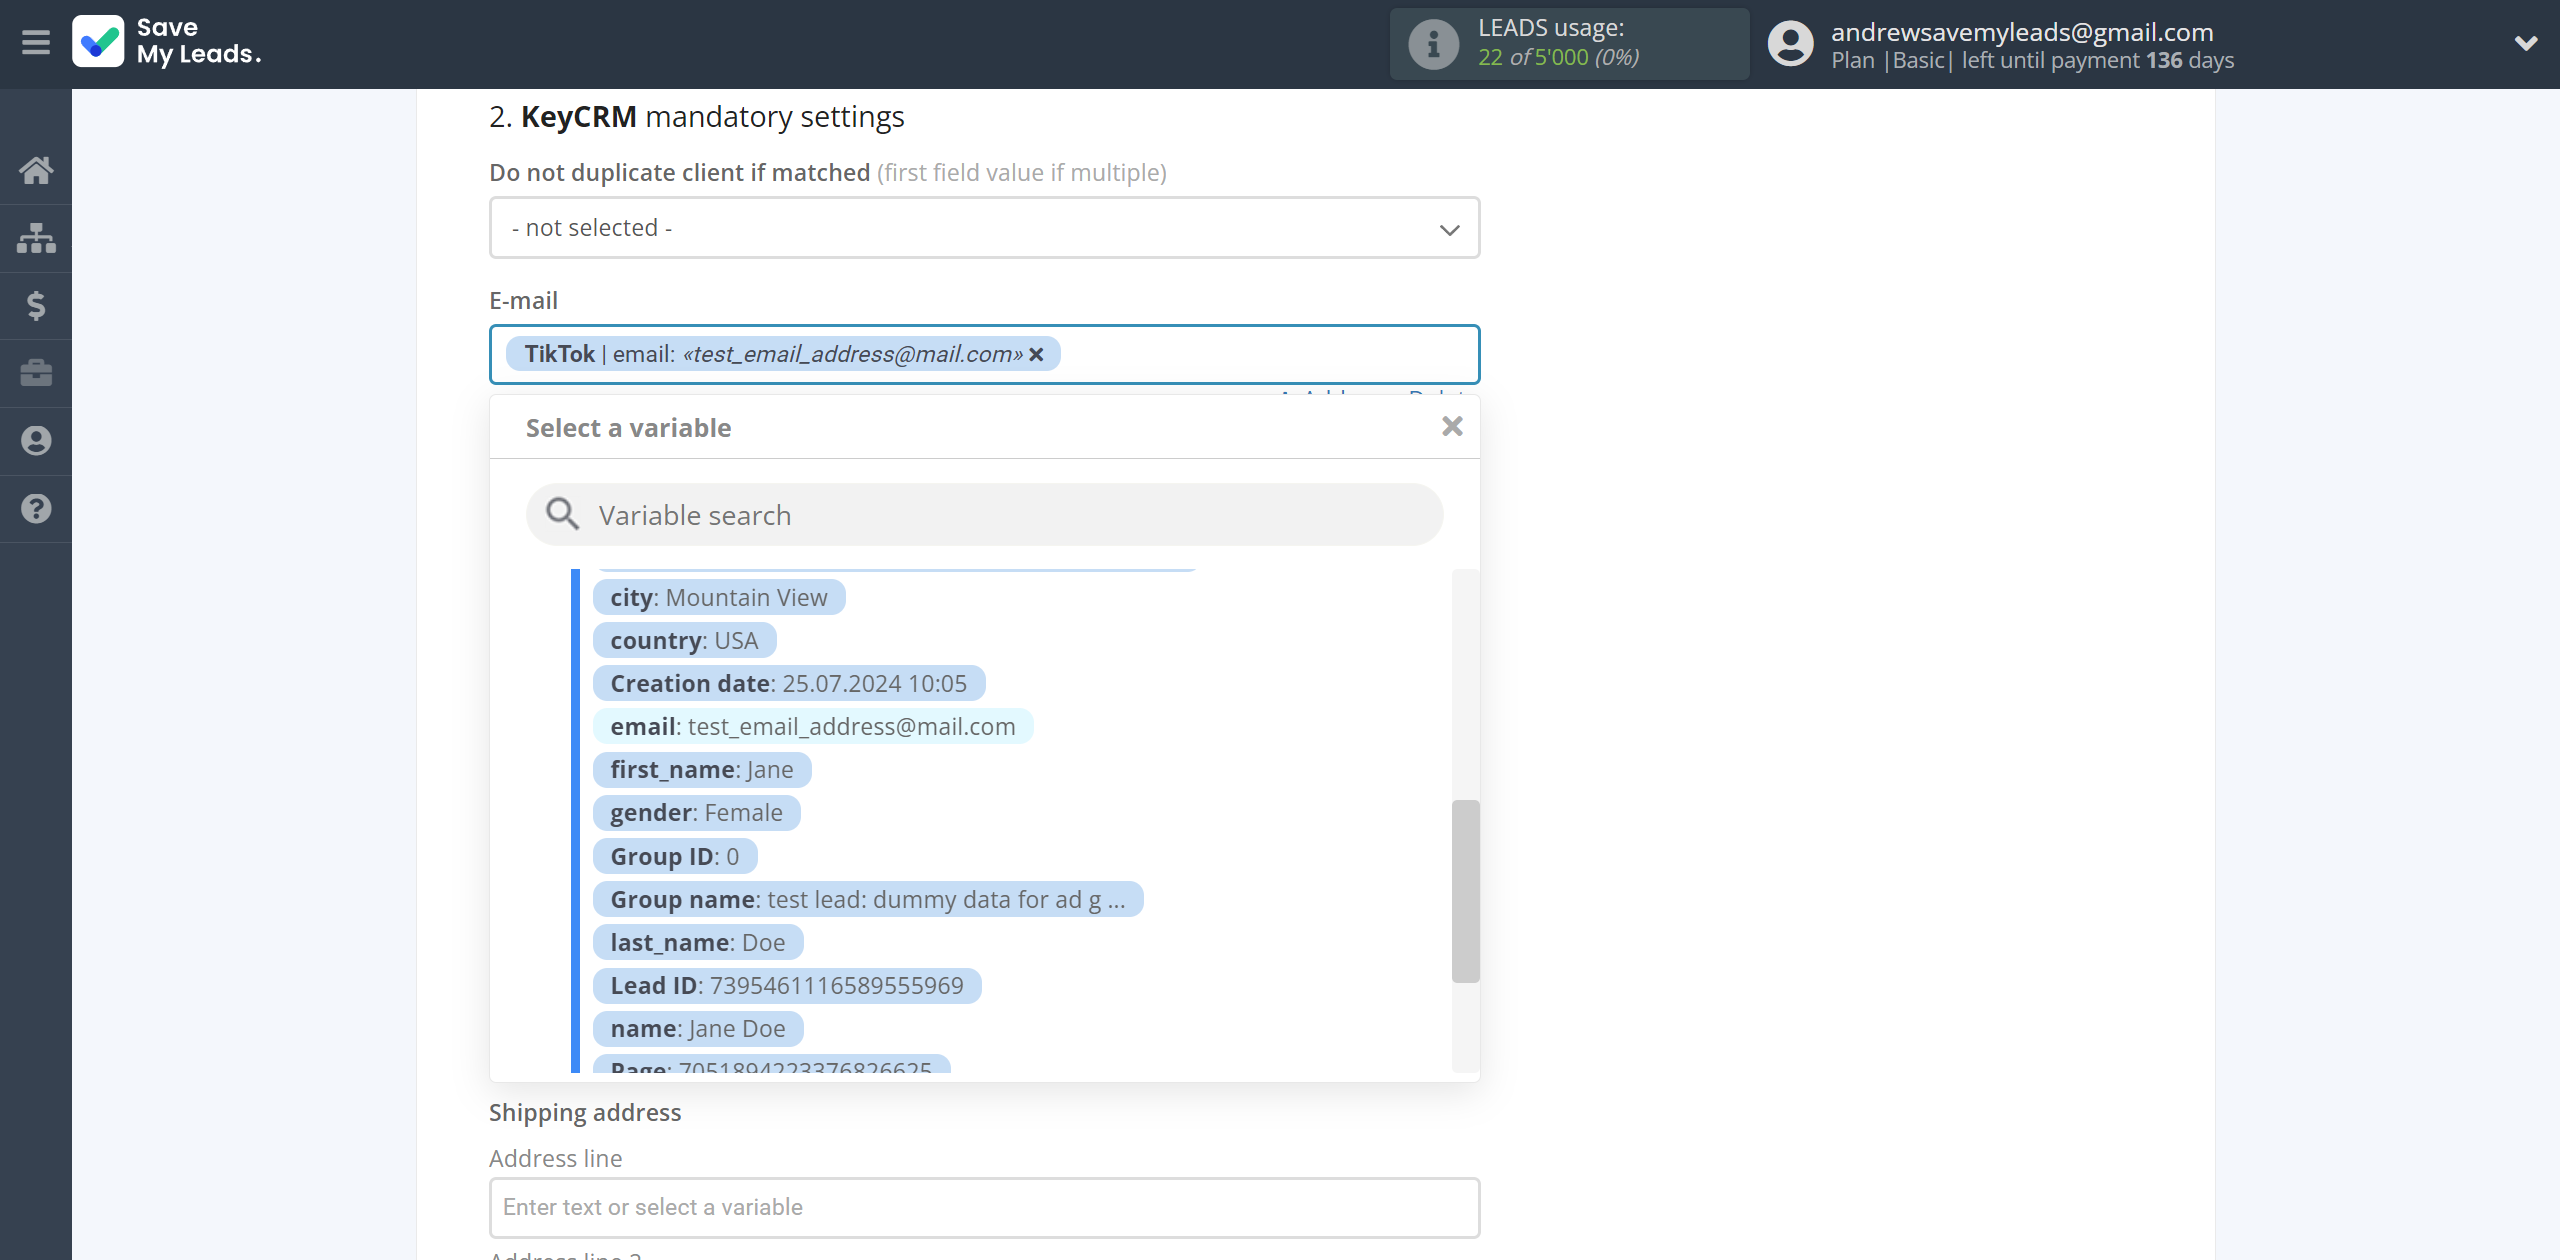Select the first_name: Jane variable
This screenshot has width=2560, height=1260.
pyautogui.click(x=700, y=769)
